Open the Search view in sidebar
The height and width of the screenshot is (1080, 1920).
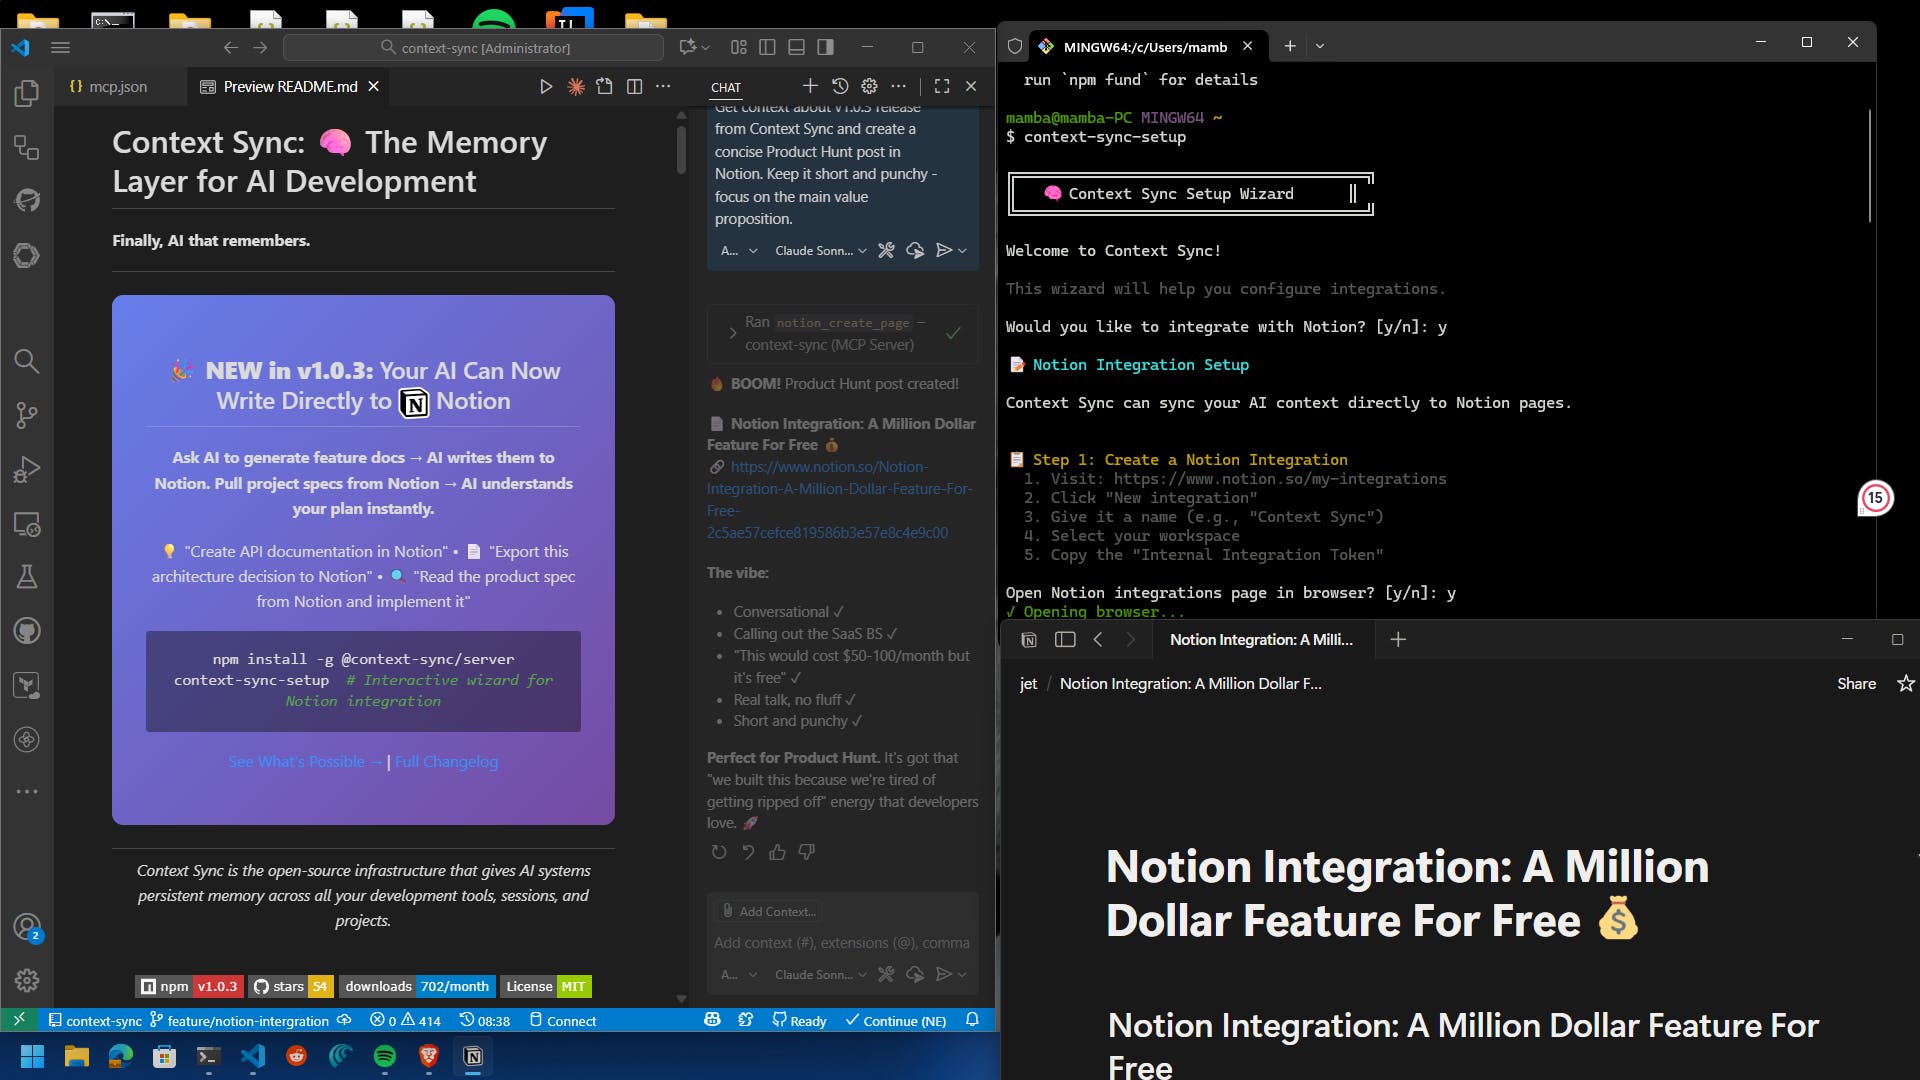27,361
